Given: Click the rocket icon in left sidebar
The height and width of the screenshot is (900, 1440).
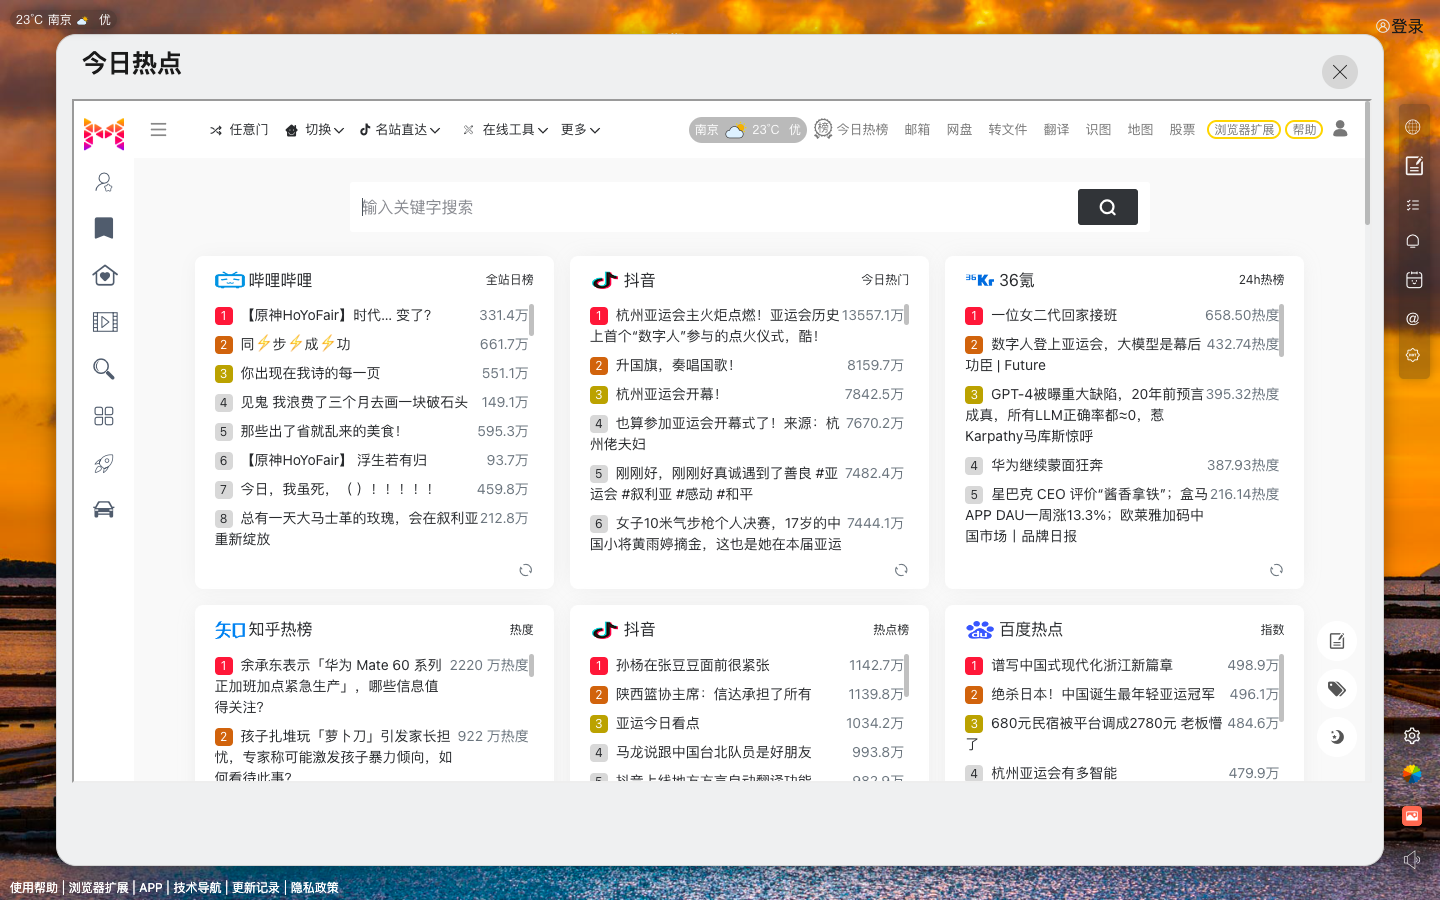Looking at the screenshot, I should [x=104, y=463].
